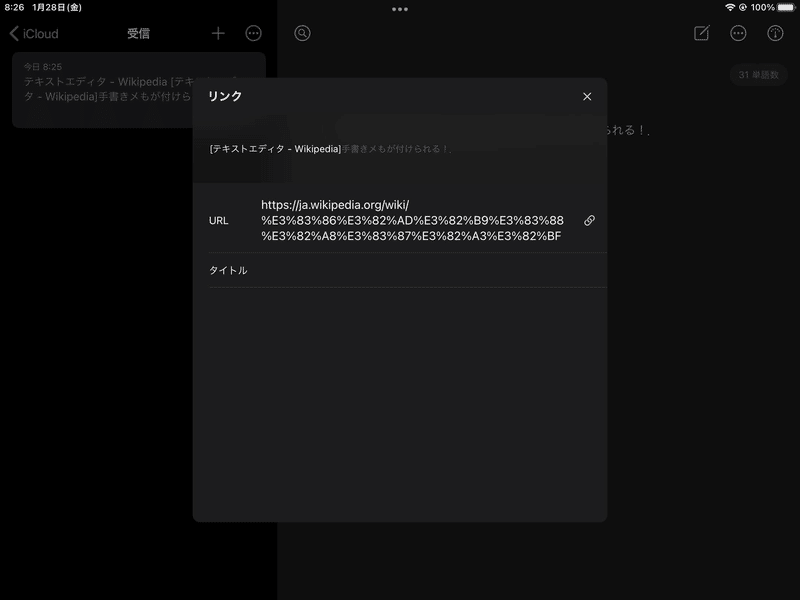Tap the 31 単語数 word count badge
The height and width of the screenshot is (600, 800).
coord(758,75)
